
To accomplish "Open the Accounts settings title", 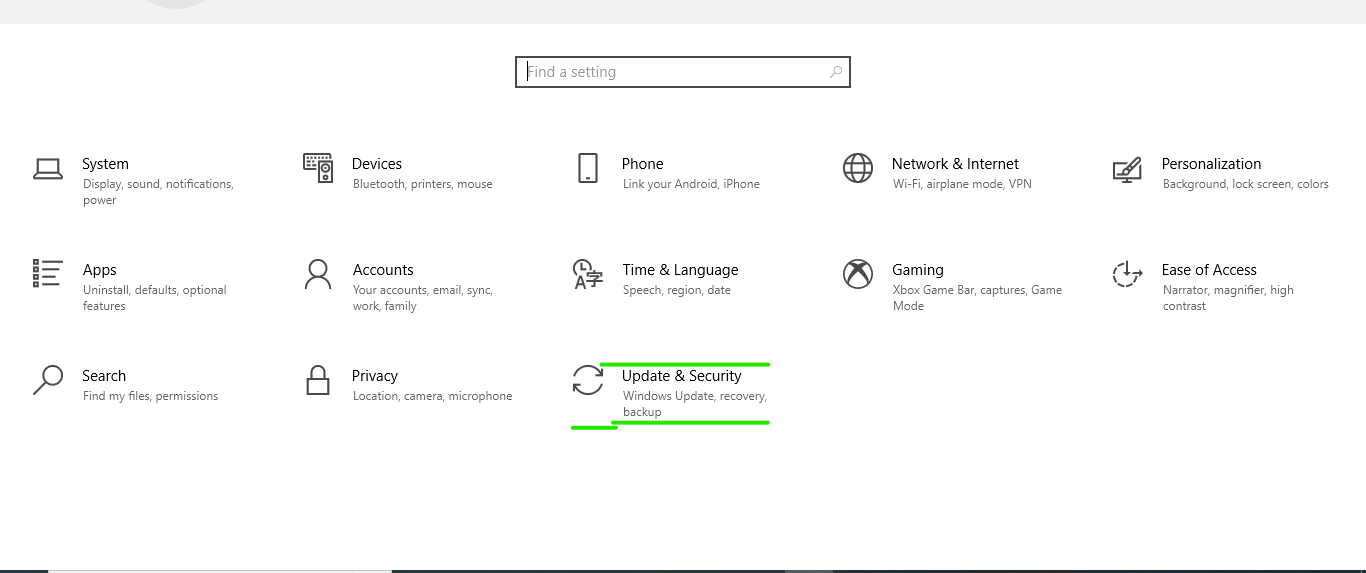I will coord(383,270).
